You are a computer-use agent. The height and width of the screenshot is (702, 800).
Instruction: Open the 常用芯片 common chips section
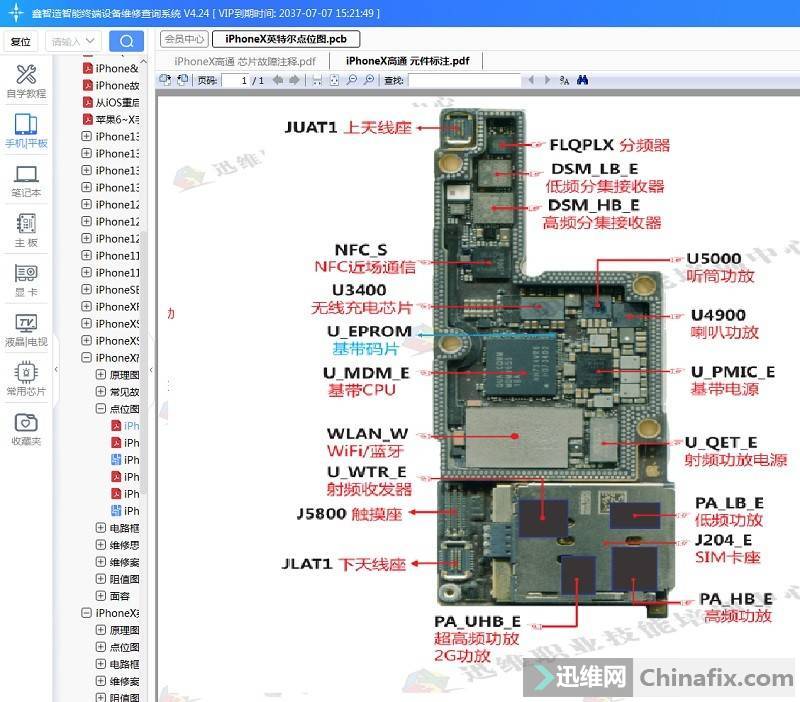coord(26,378)
